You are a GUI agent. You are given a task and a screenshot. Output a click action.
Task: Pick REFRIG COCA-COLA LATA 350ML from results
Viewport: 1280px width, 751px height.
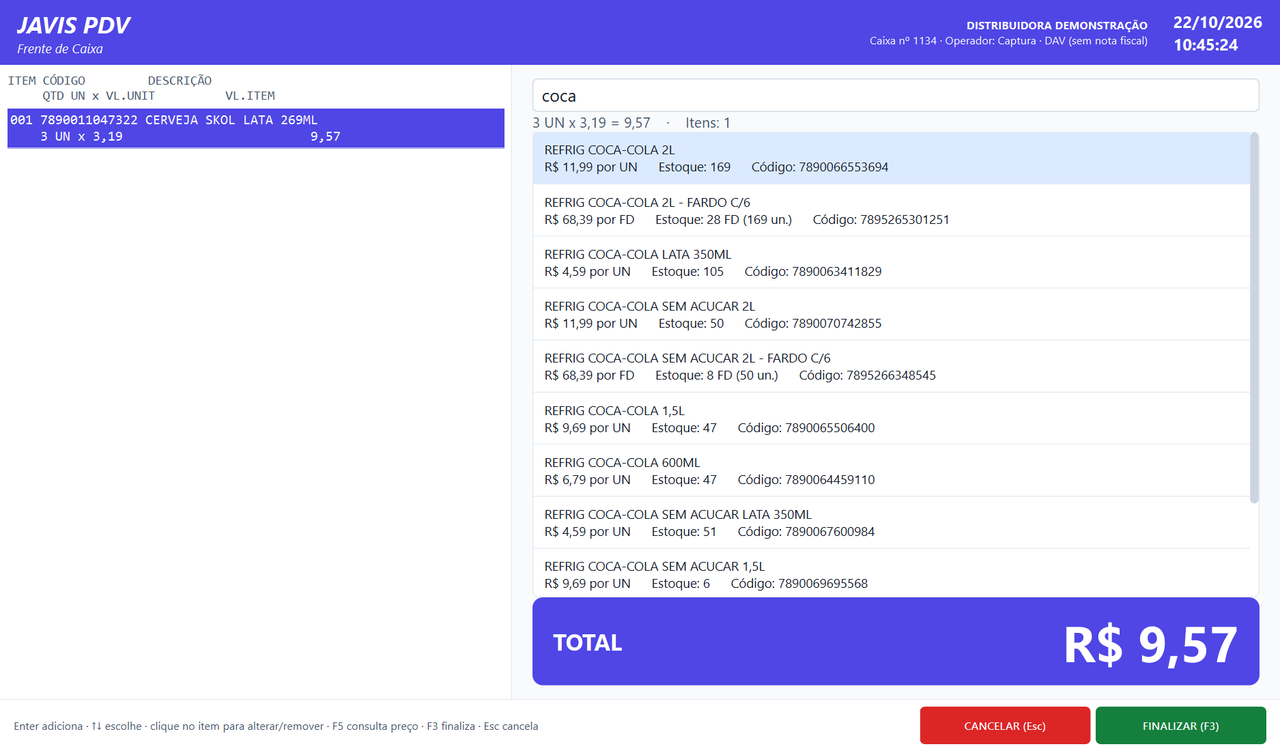(x=891, y=262)
